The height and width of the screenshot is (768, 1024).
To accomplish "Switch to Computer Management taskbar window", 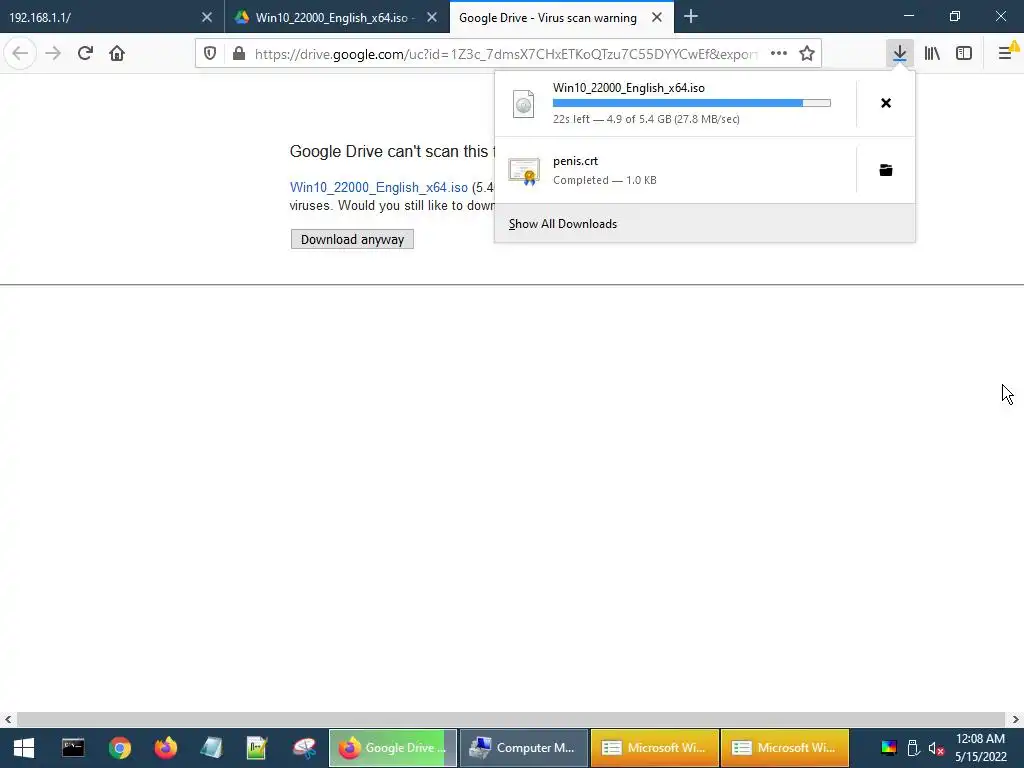I will coord(524,748).
